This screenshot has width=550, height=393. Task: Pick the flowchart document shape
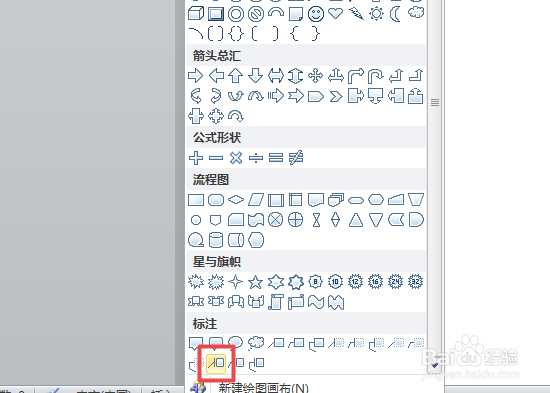point(316,200)
